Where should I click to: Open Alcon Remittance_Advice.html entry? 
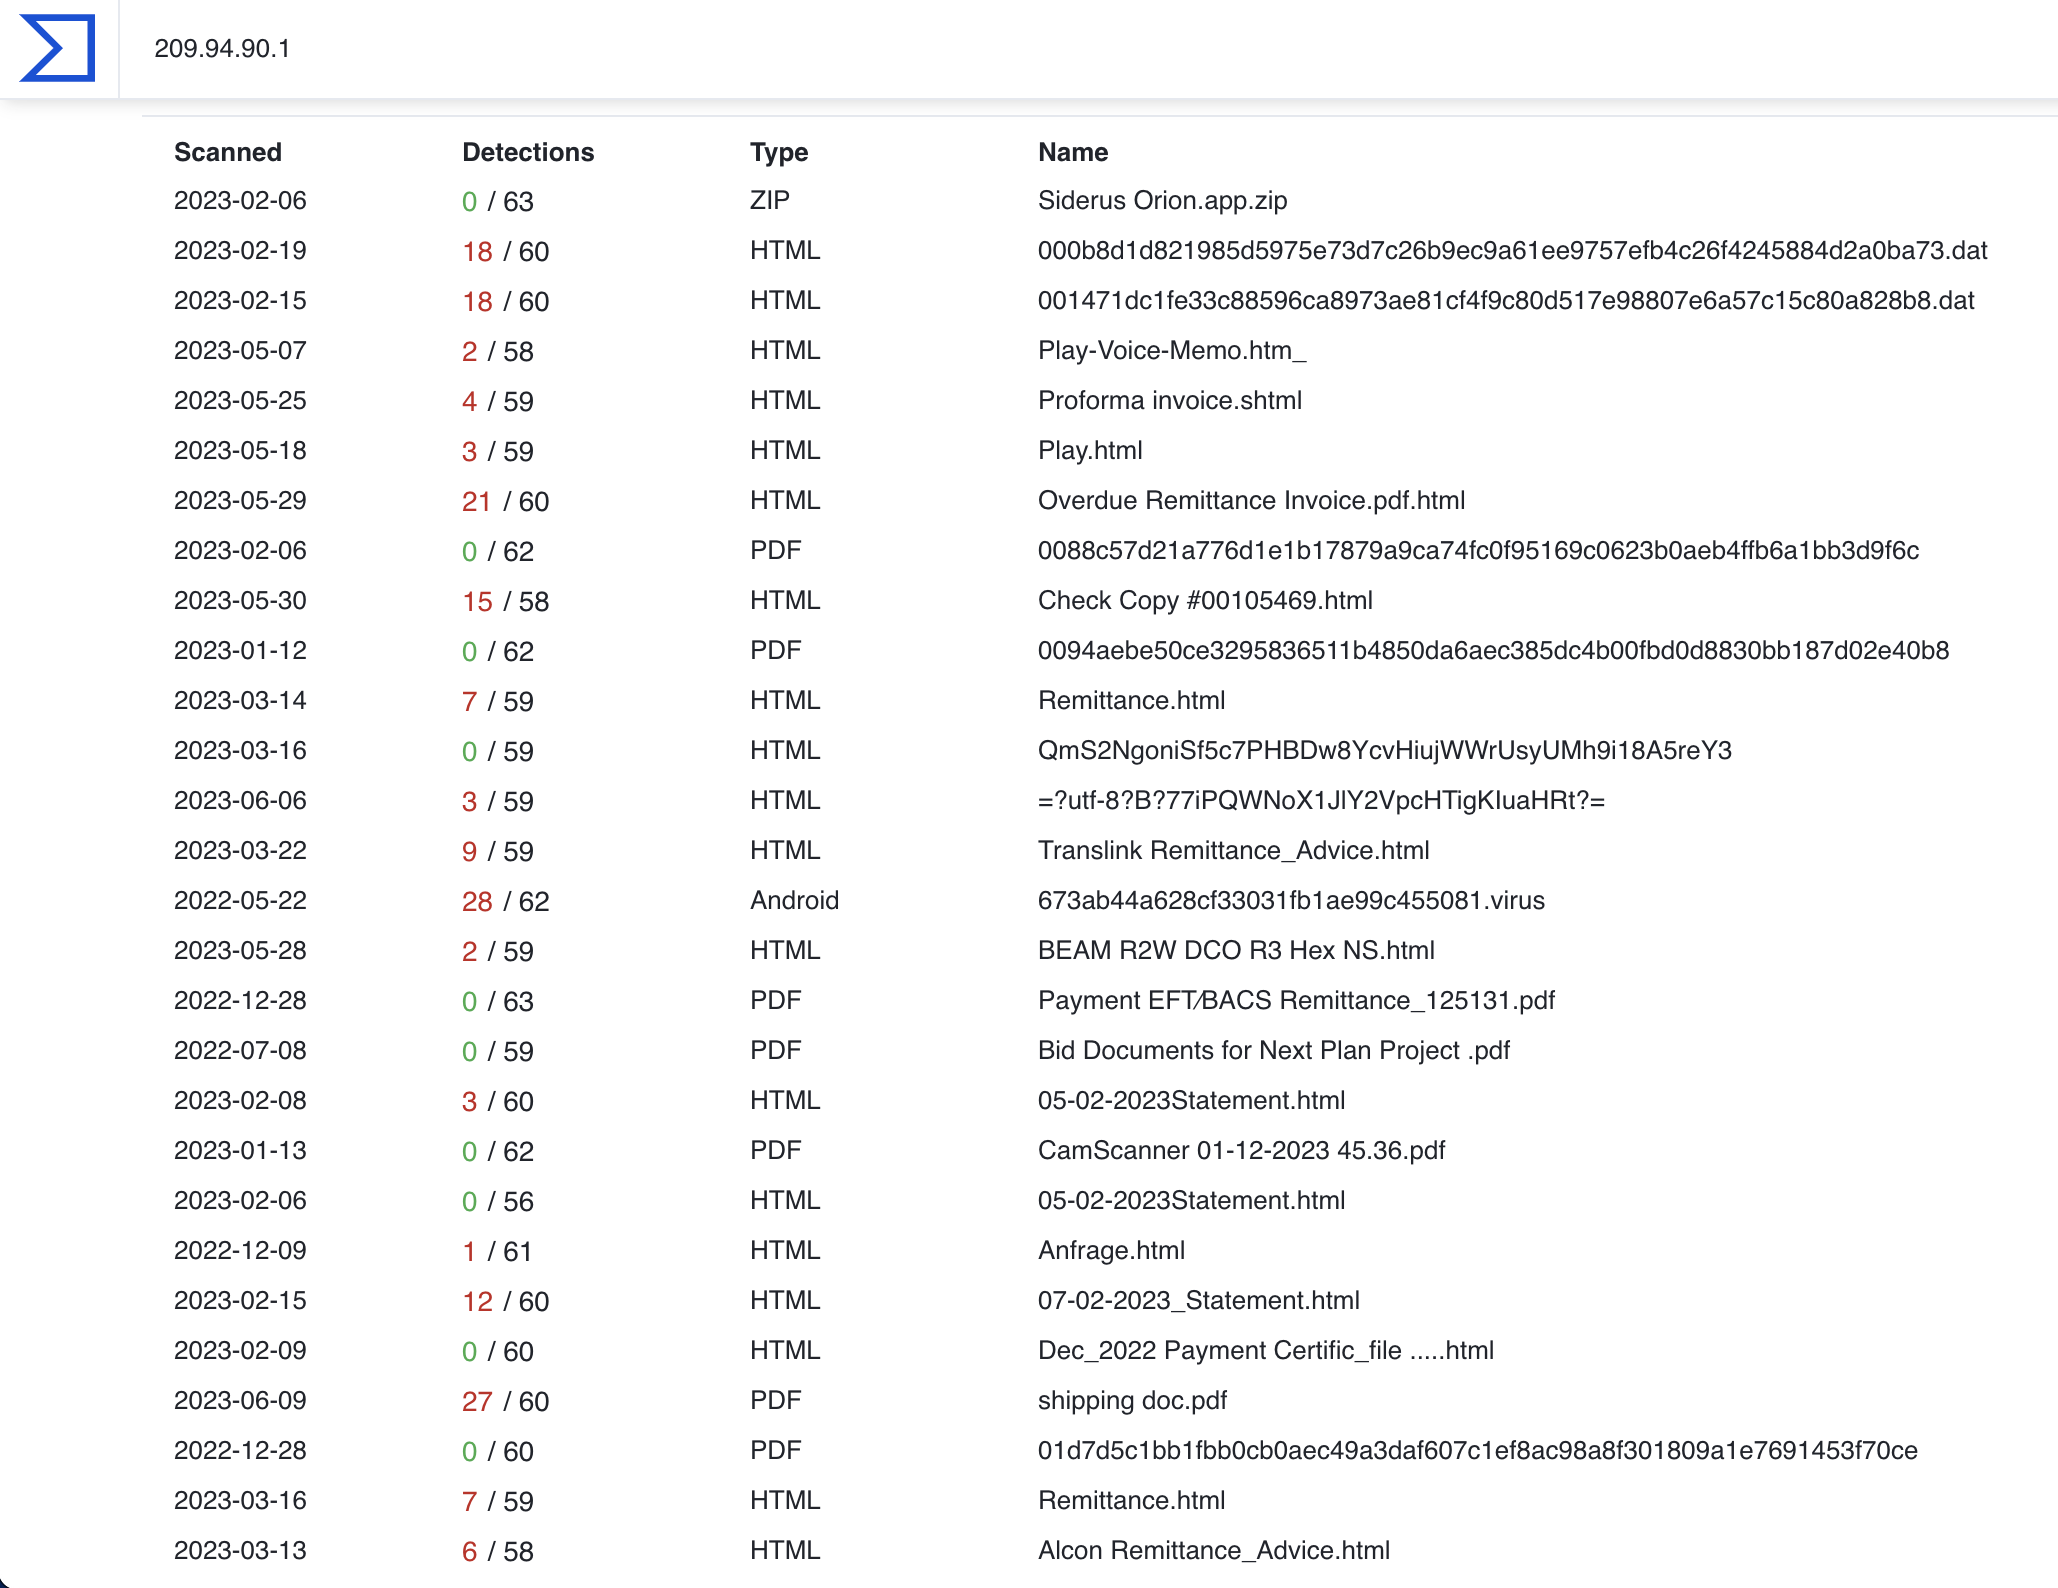tap(1213, 1551)
